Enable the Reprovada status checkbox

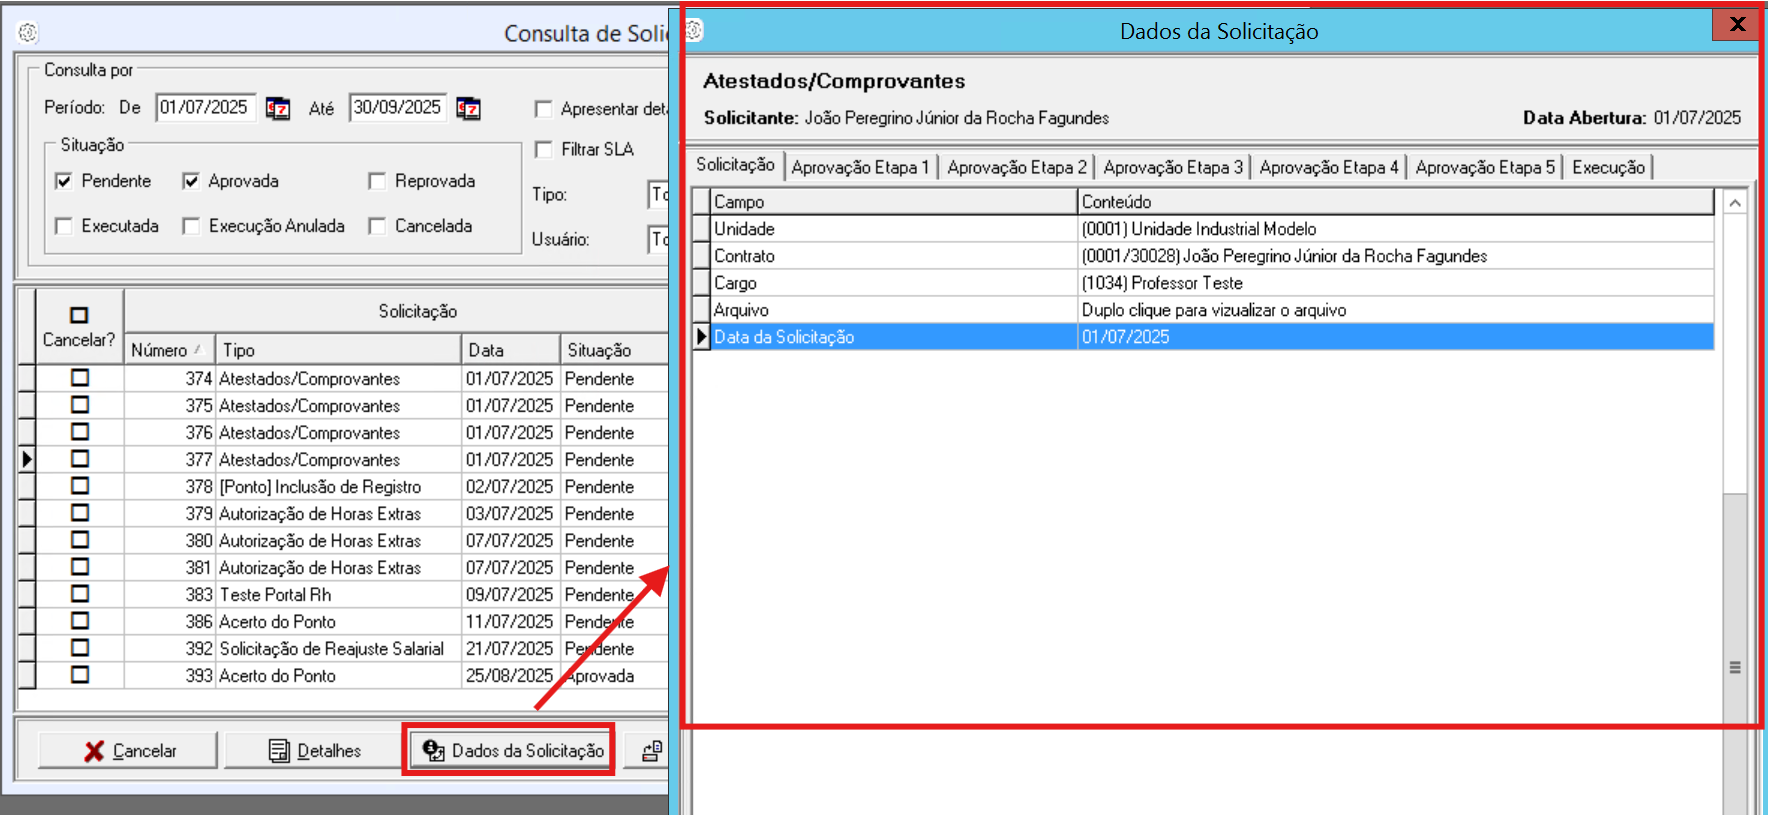pos(377,181)
